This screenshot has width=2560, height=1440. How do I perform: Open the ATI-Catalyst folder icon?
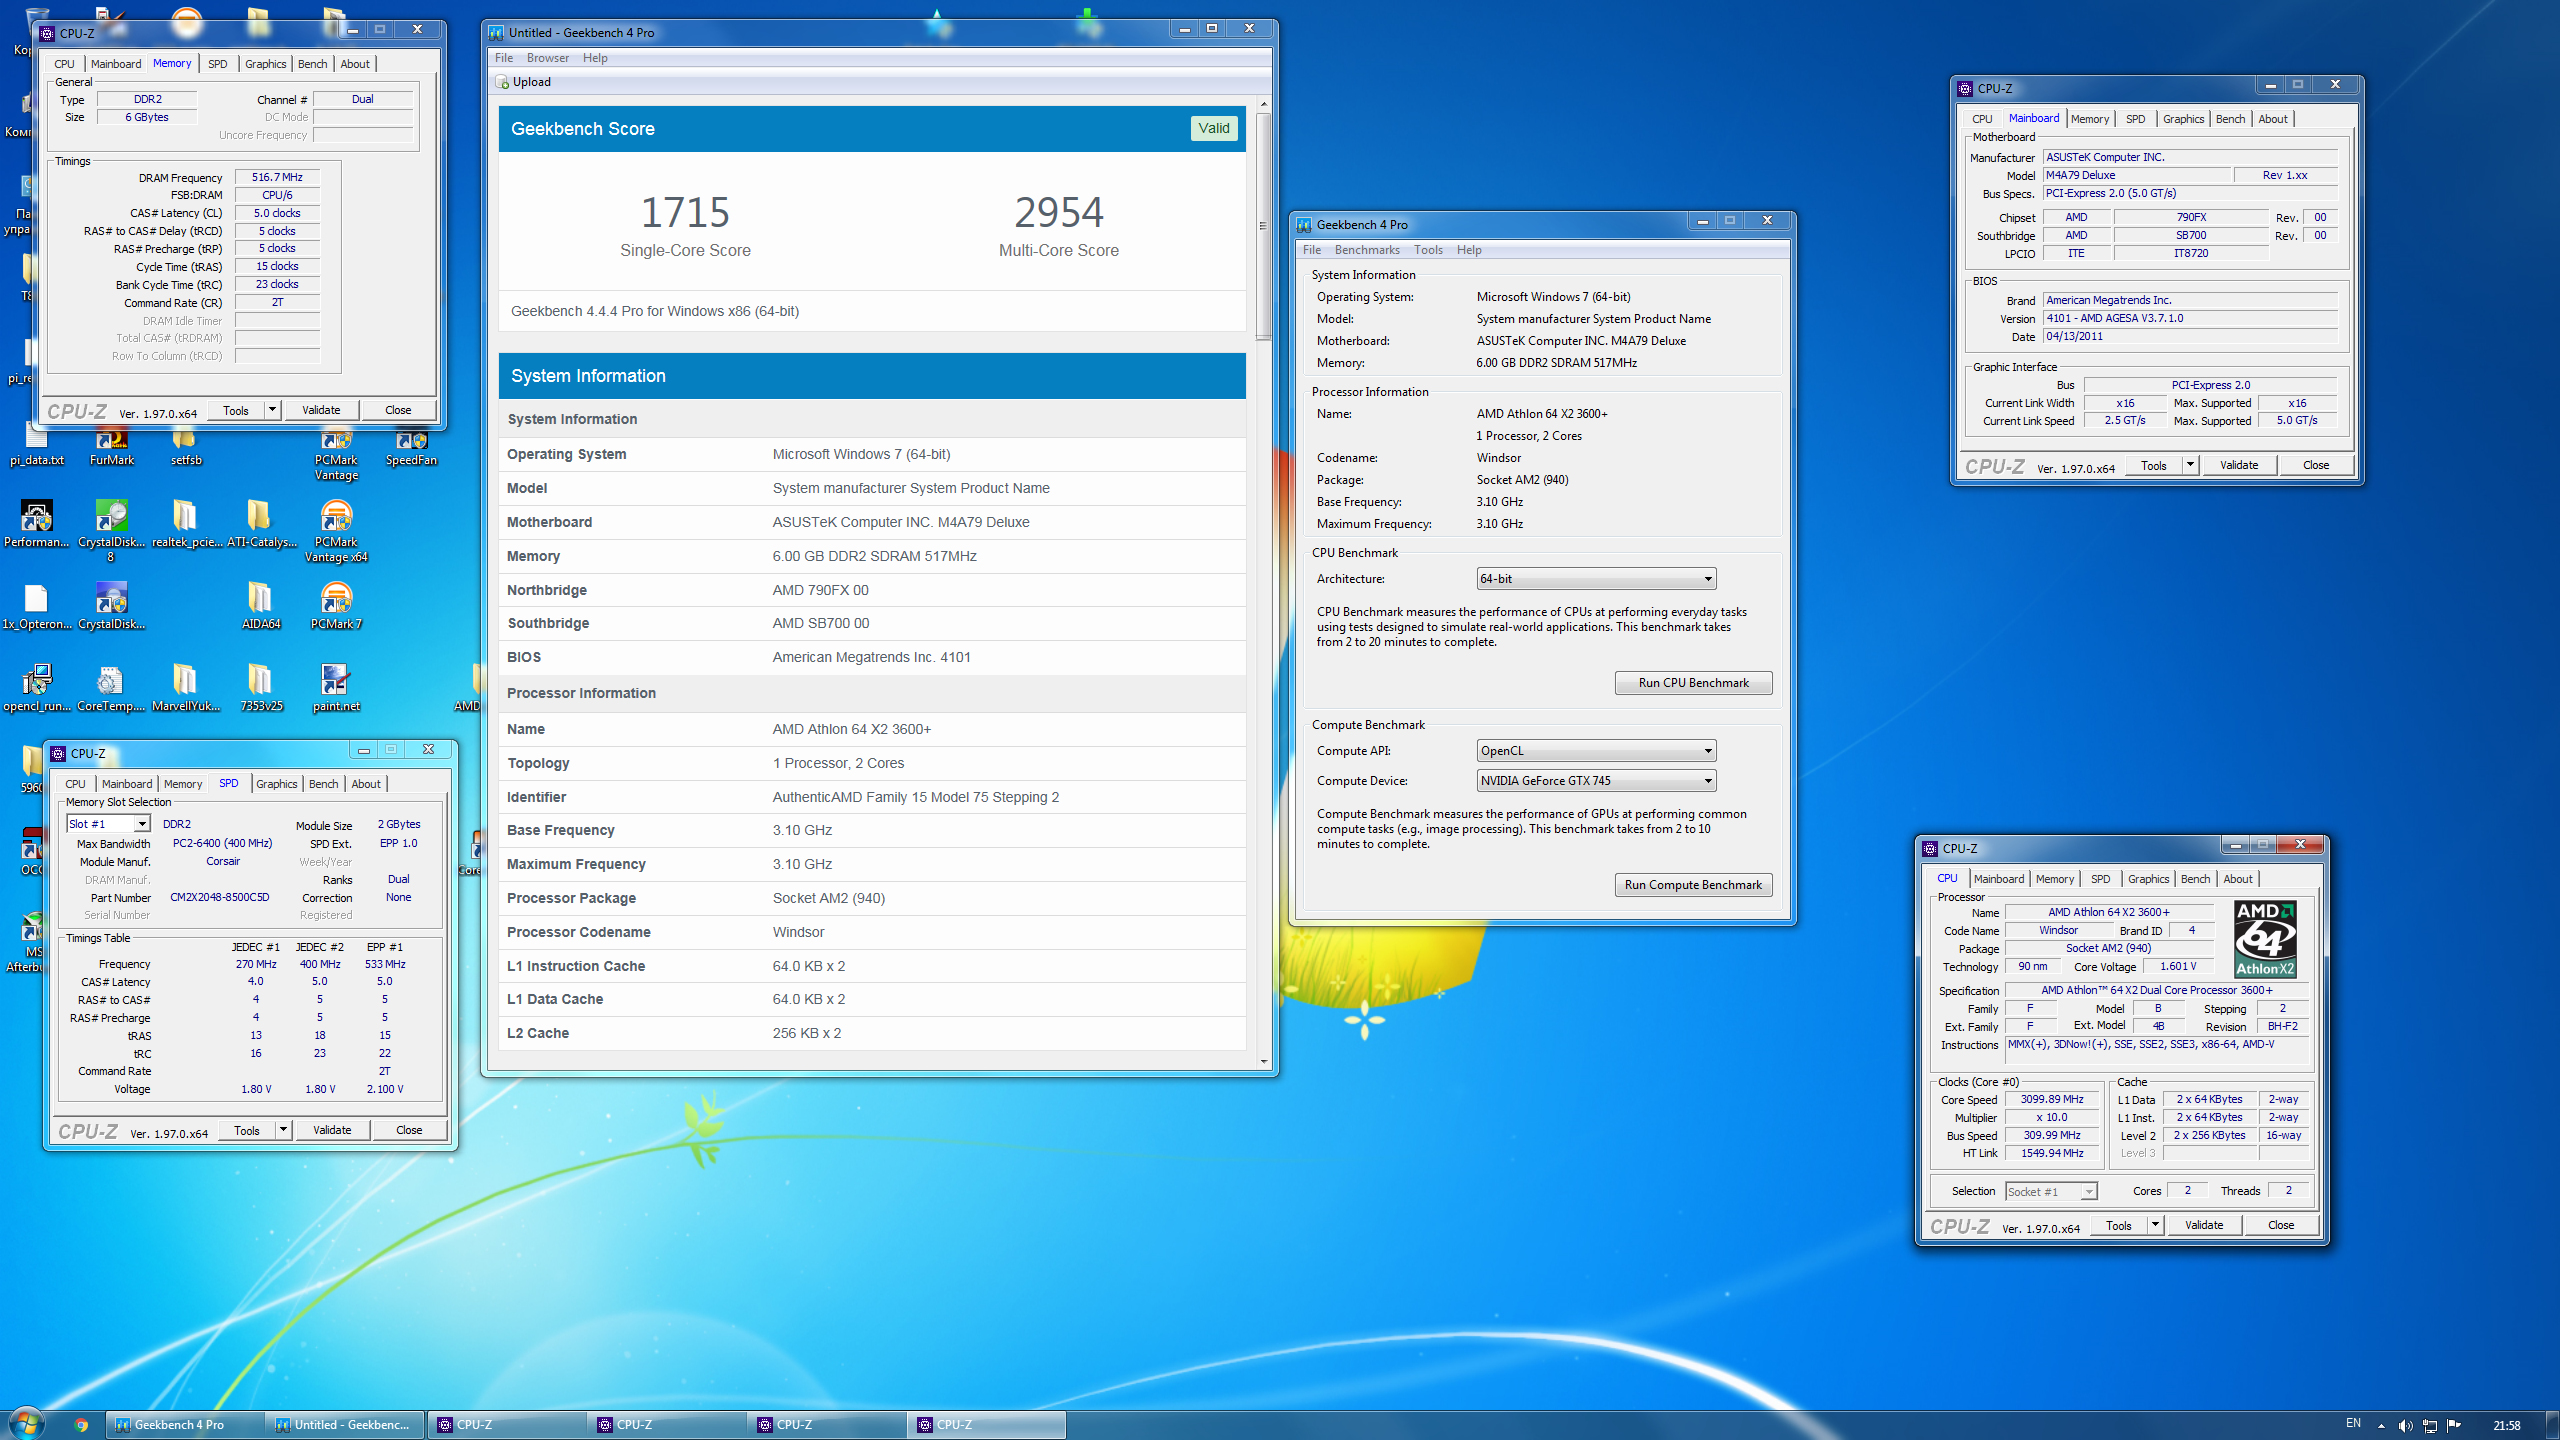(x=261, y=524)
